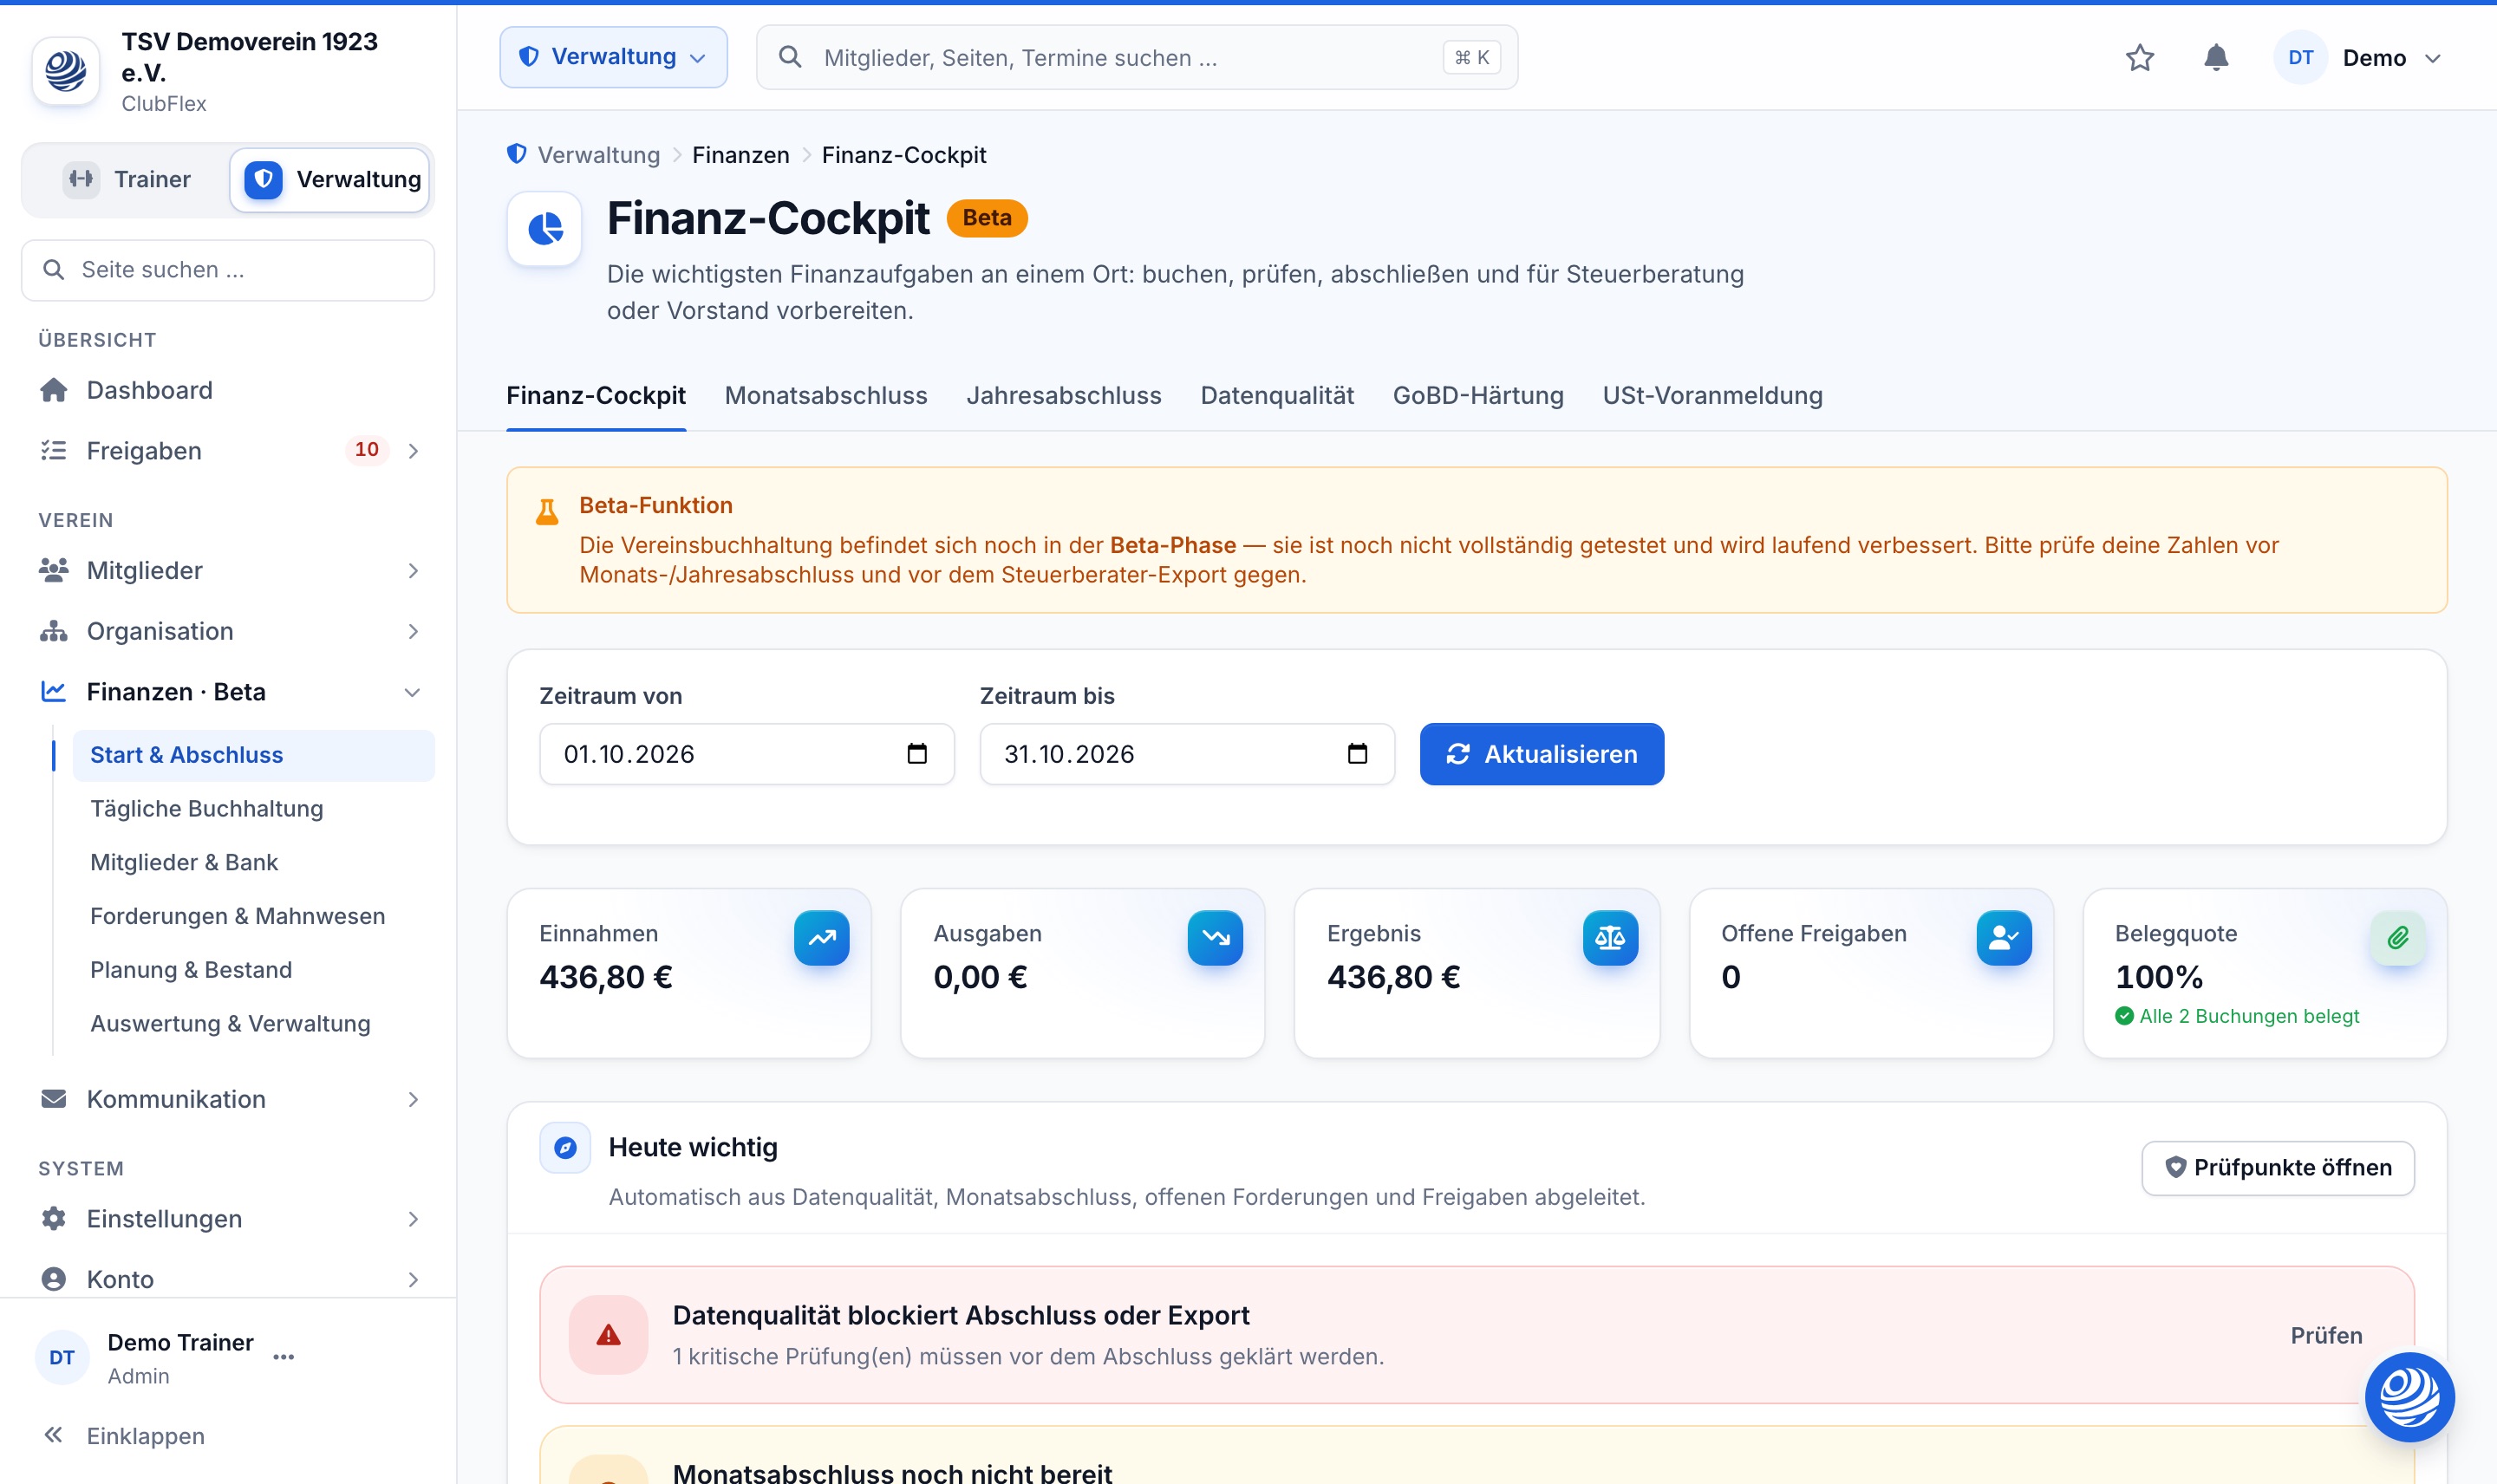Click the Offene Freigaben user-check icon
The width and height of the screenshot is (2497, 1484).
click(x=2004, y=937)
